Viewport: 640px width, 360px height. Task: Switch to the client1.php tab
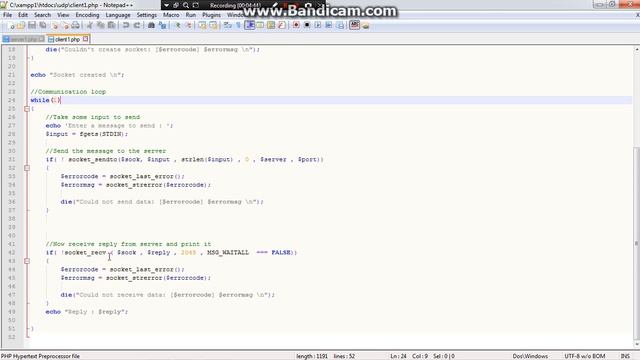point(67,40)
